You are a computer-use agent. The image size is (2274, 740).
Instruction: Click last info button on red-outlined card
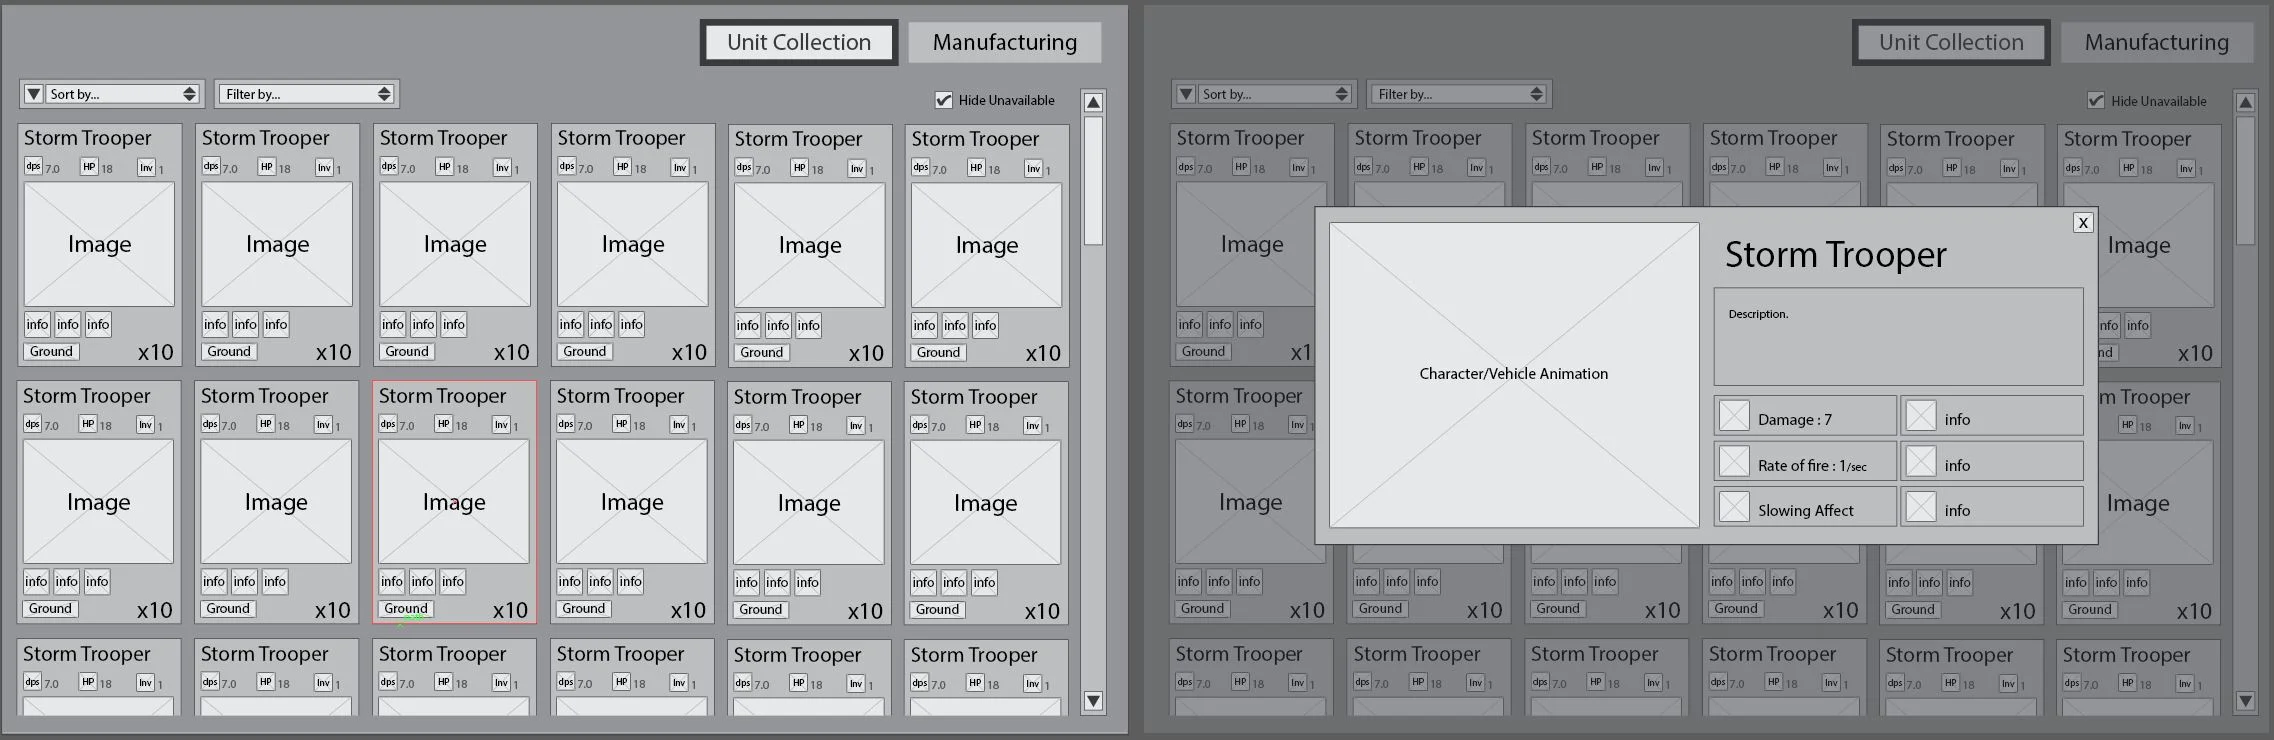pyautogui.click(x=453, y=582)
